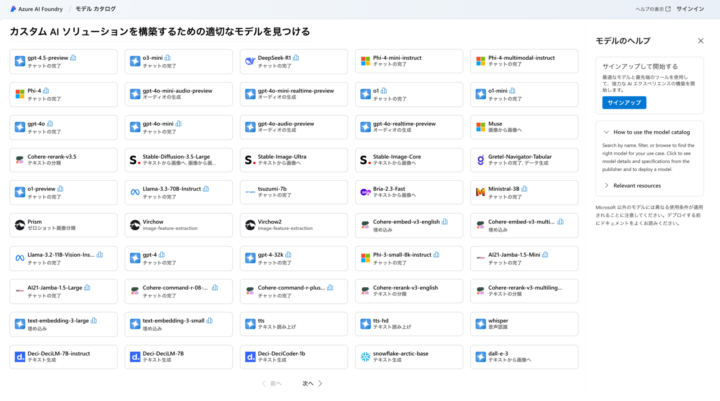Click the badge icon next to gpt-4.5-preview

click(x=73, y=58)
